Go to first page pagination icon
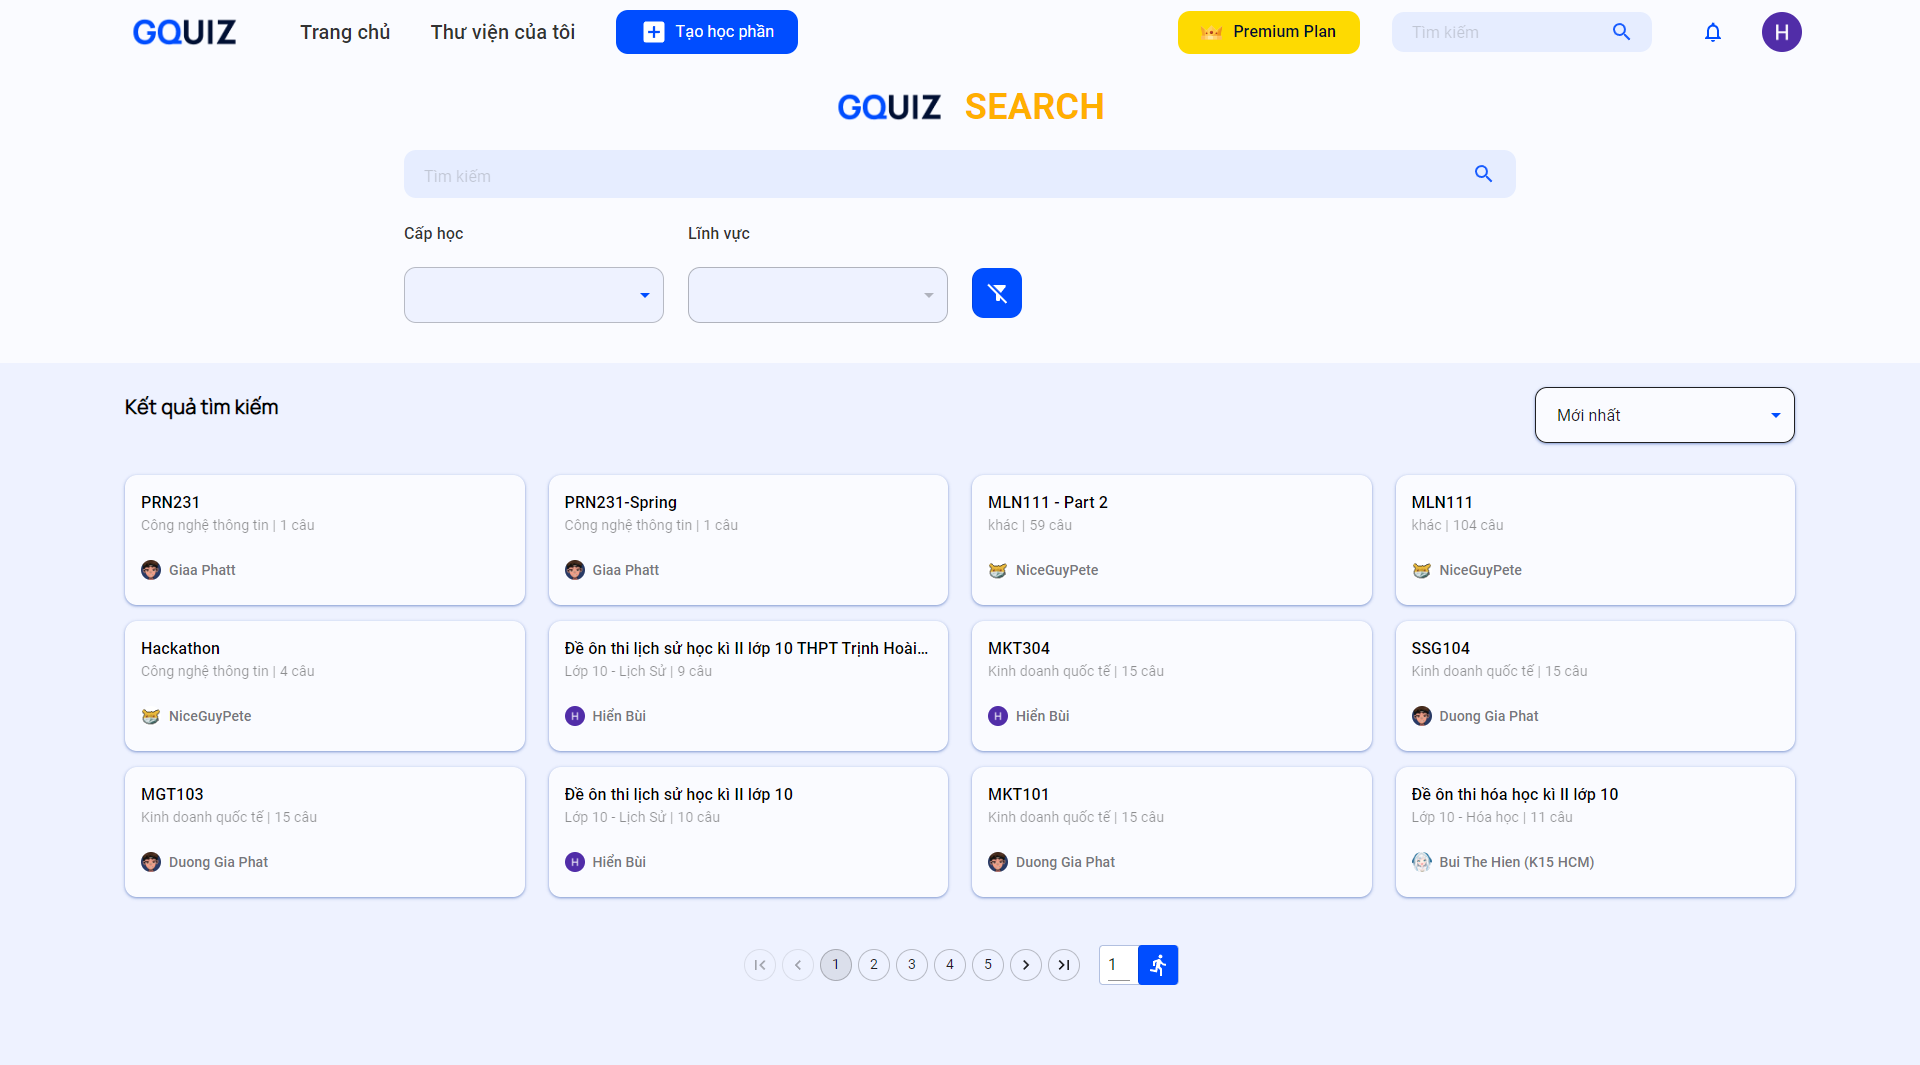This screenshot has width=1920, height=1065. (x=760, y=965)
